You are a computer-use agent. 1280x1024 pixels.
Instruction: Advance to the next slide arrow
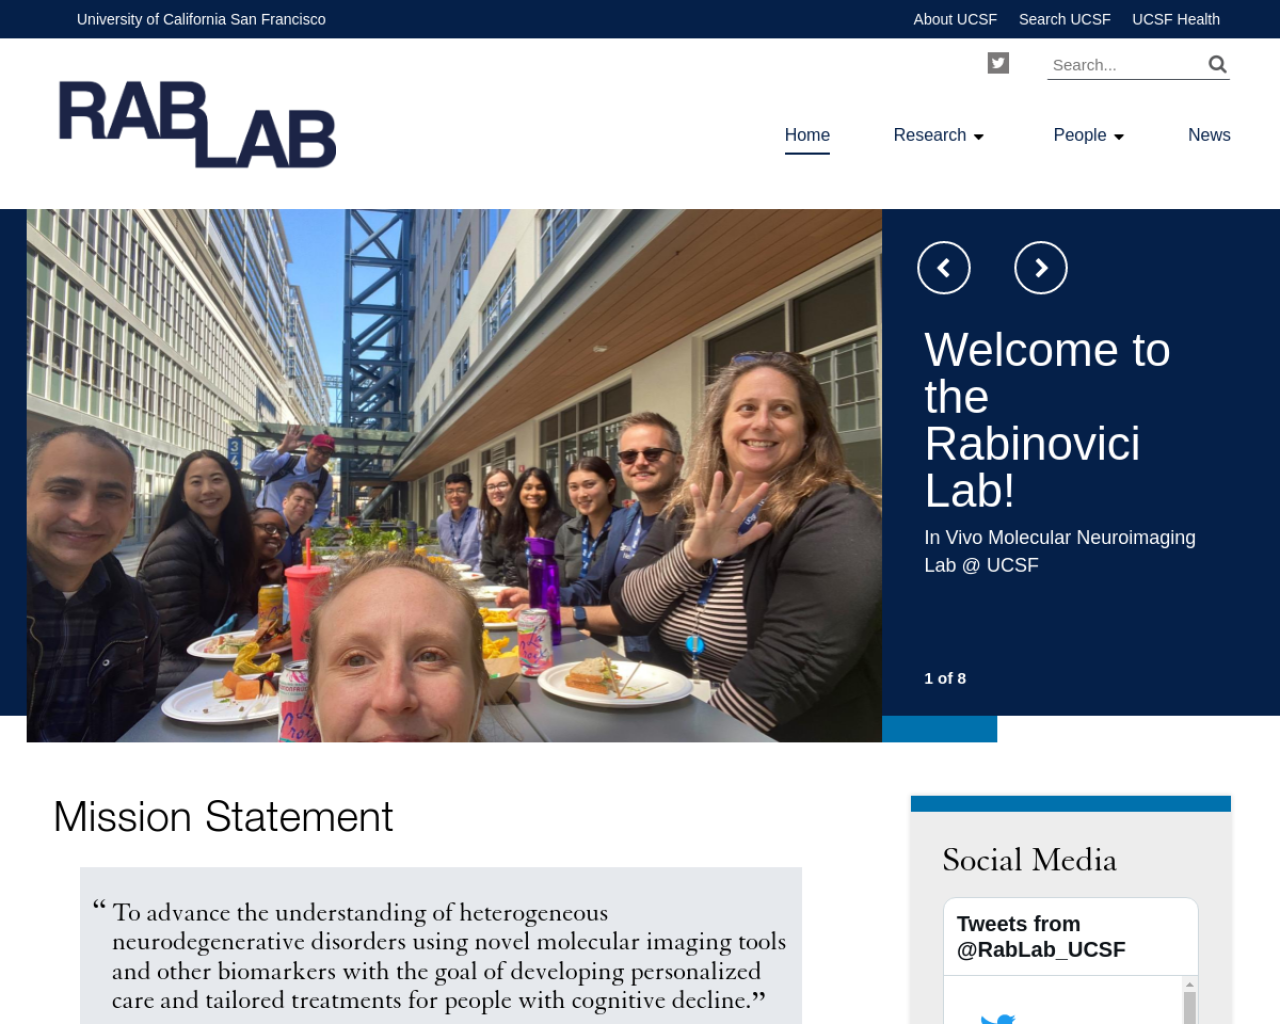point(1041,268)
